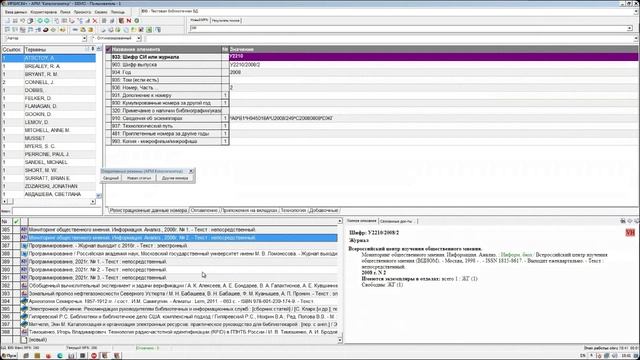Close the small floating АРМ Каталогизатор panel
Viewport: 640px width, 360px height.
click(191, 171)
